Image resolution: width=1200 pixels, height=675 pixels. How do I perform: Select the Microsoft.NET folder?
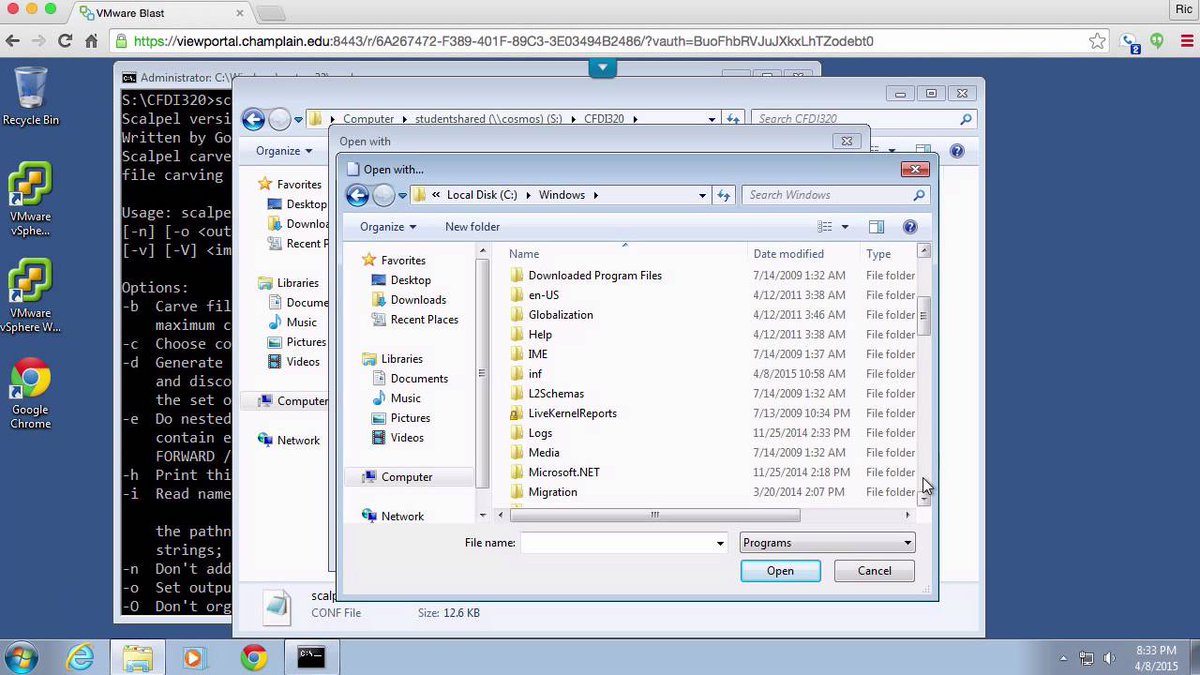(x=564, y=472)
